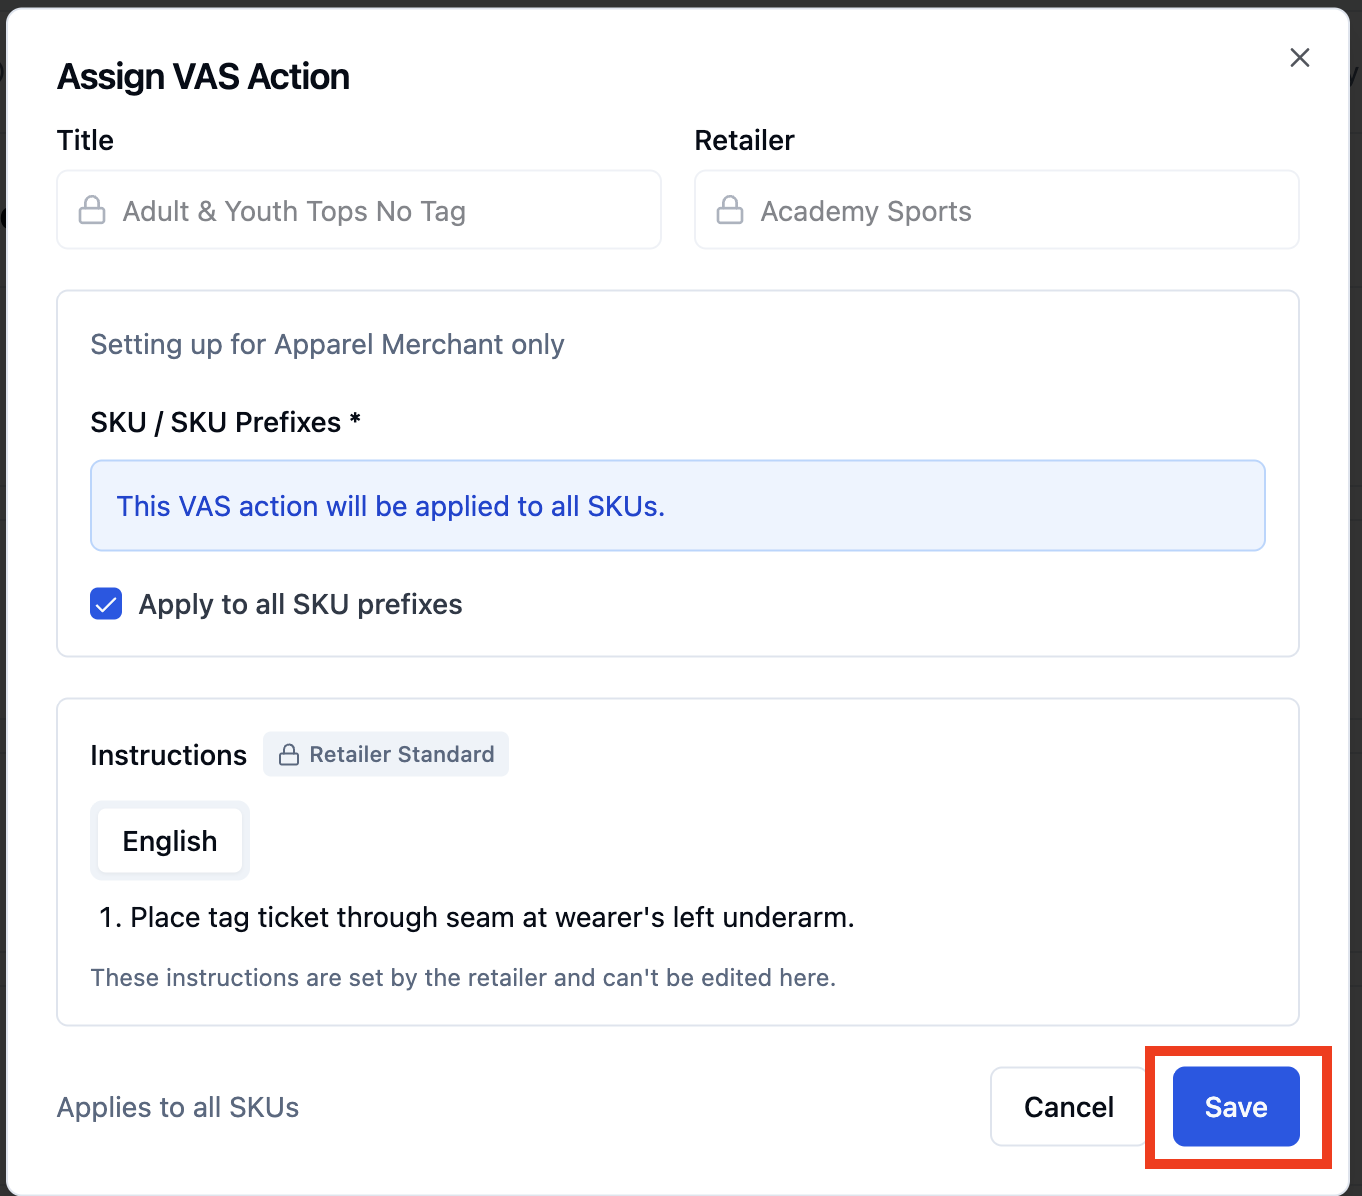Close the Assign VAS Action dialog

pyautogui.click(x=1299, y=58)
